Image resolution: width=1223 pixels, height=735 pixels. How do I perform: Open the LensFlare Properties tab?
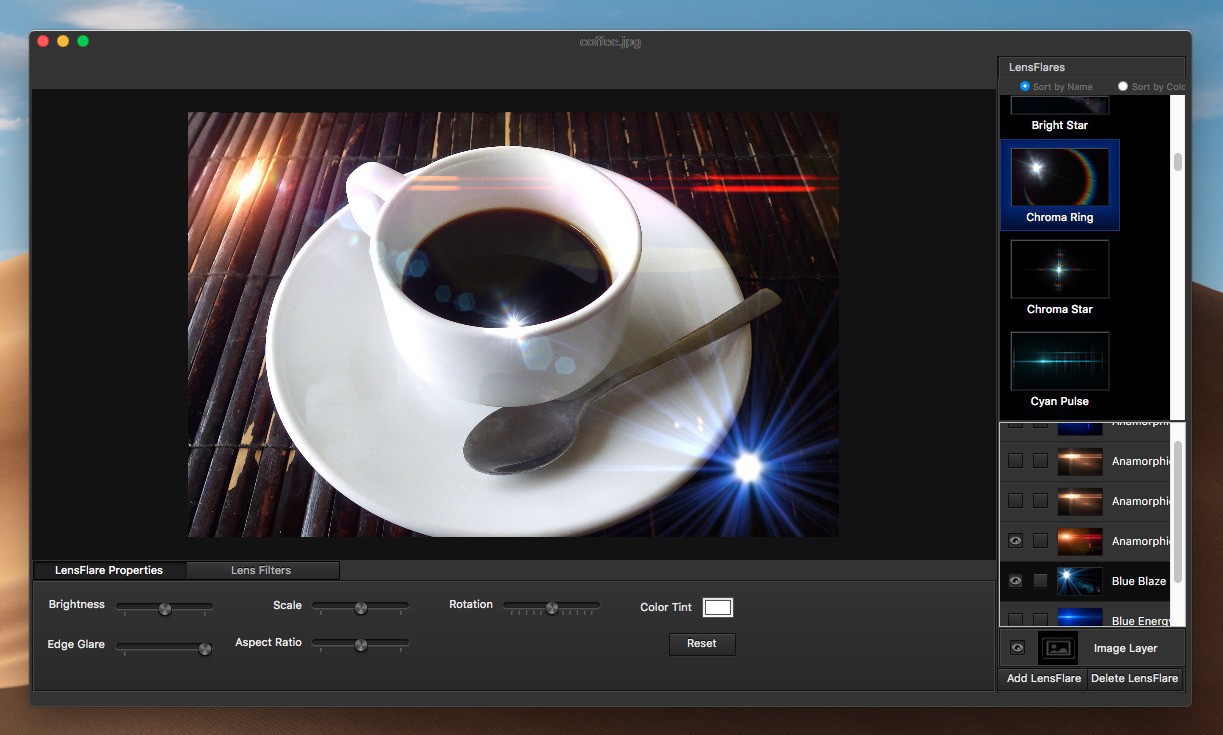click(109, 570)
